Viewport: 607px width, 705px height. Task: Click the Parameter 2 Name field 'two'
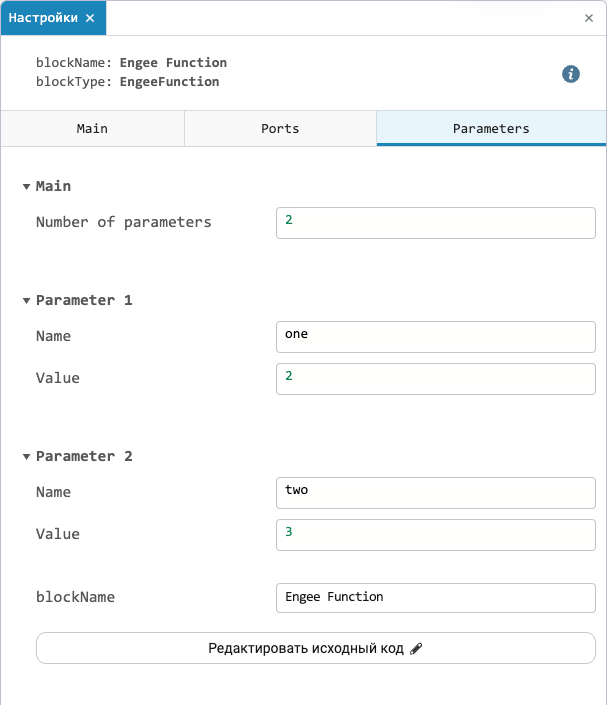pyautogui.click(x=436, y=493)
